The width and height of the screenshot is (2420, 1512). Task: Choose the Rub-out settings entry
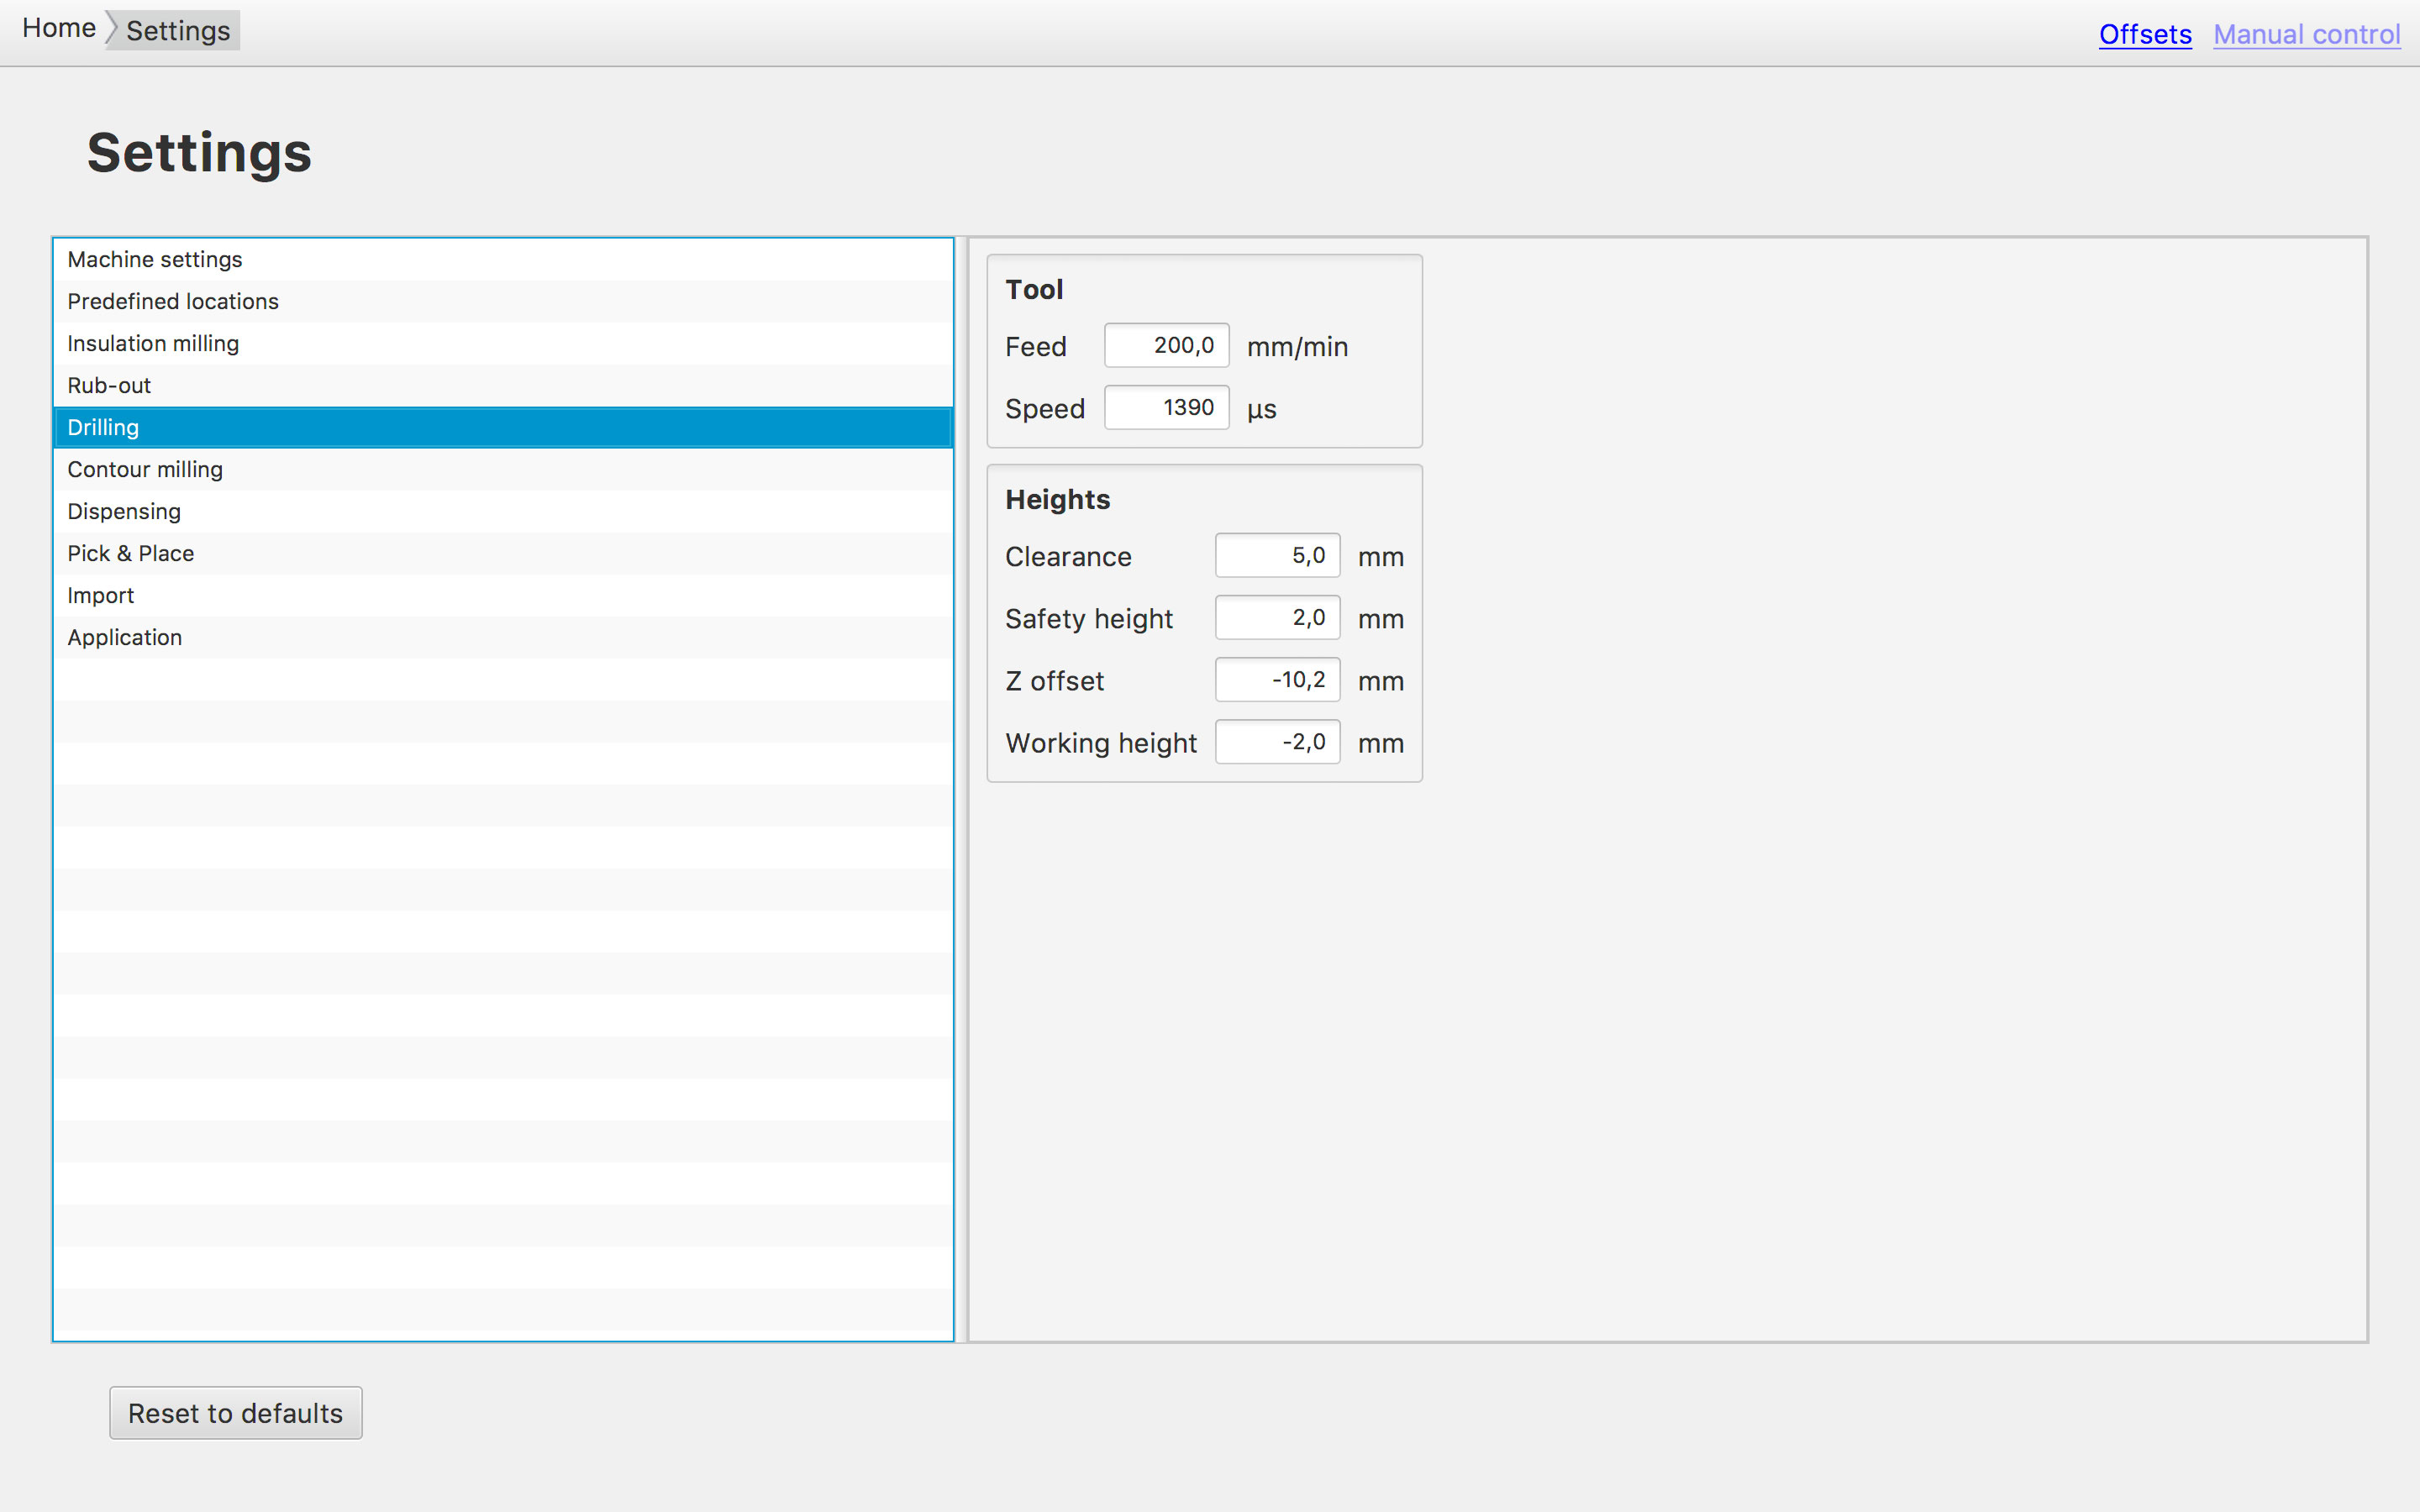(x=503, y=386)
